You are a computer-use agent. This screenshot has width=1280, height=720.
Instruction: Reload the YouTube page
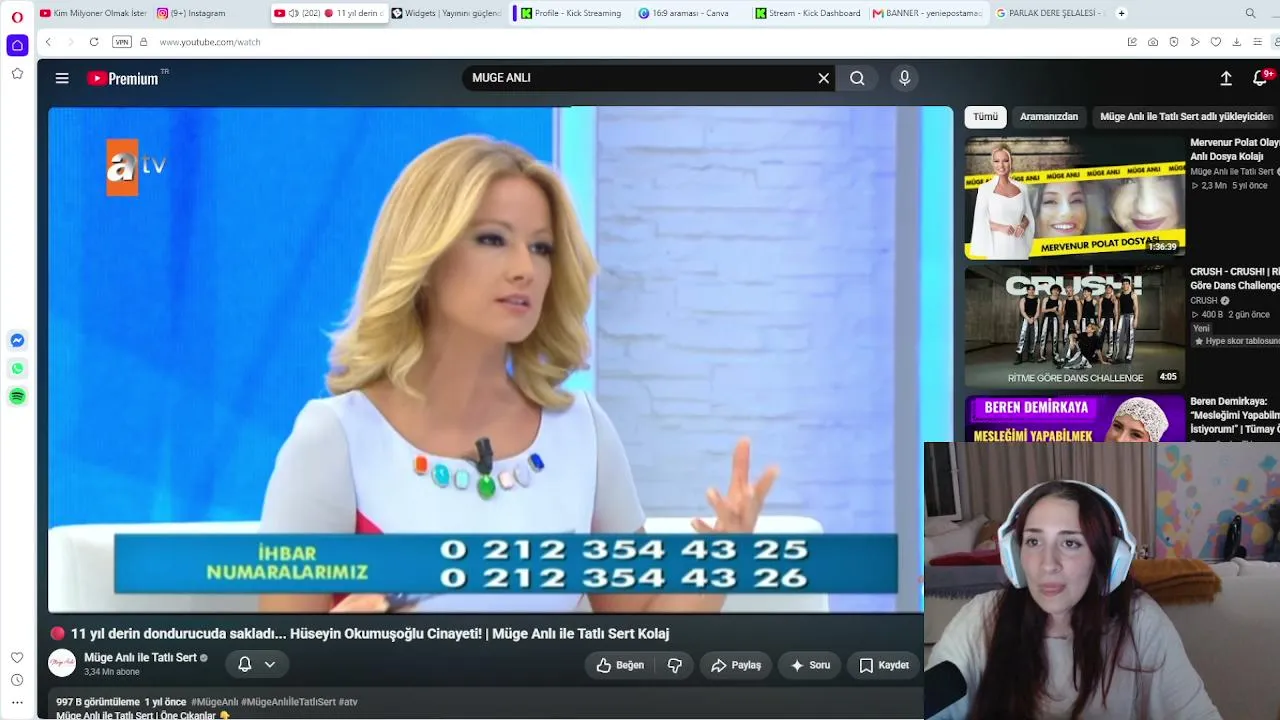click(x=94, y=42)
